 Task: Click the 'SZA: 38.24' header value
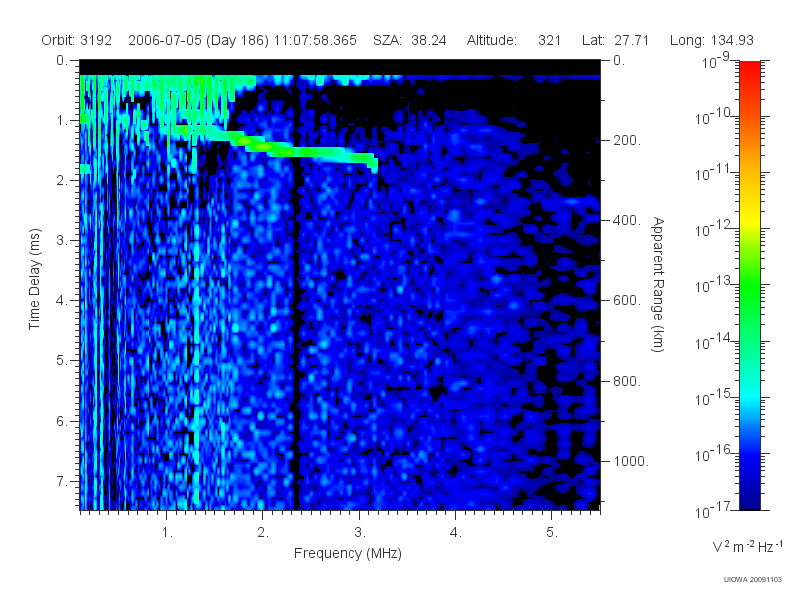[410, 40]
